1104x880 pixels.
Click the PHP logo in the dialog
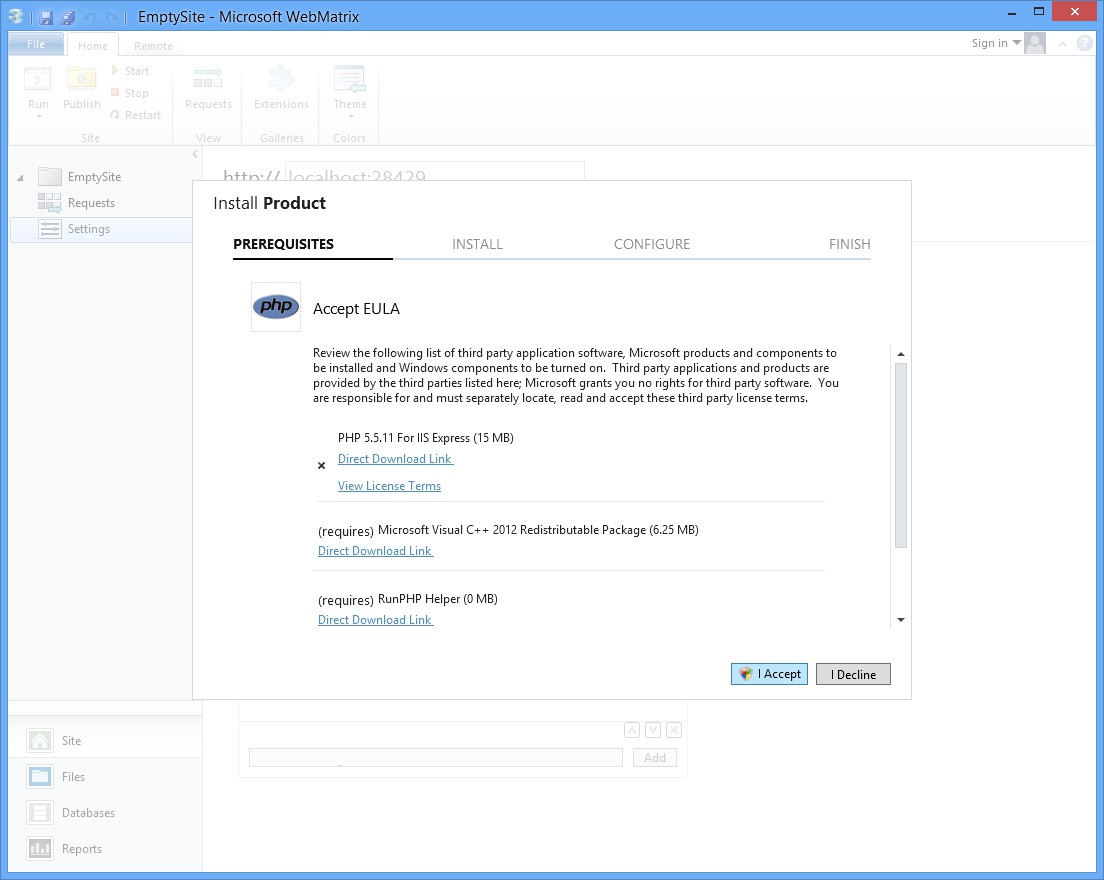tap(276, 307)
